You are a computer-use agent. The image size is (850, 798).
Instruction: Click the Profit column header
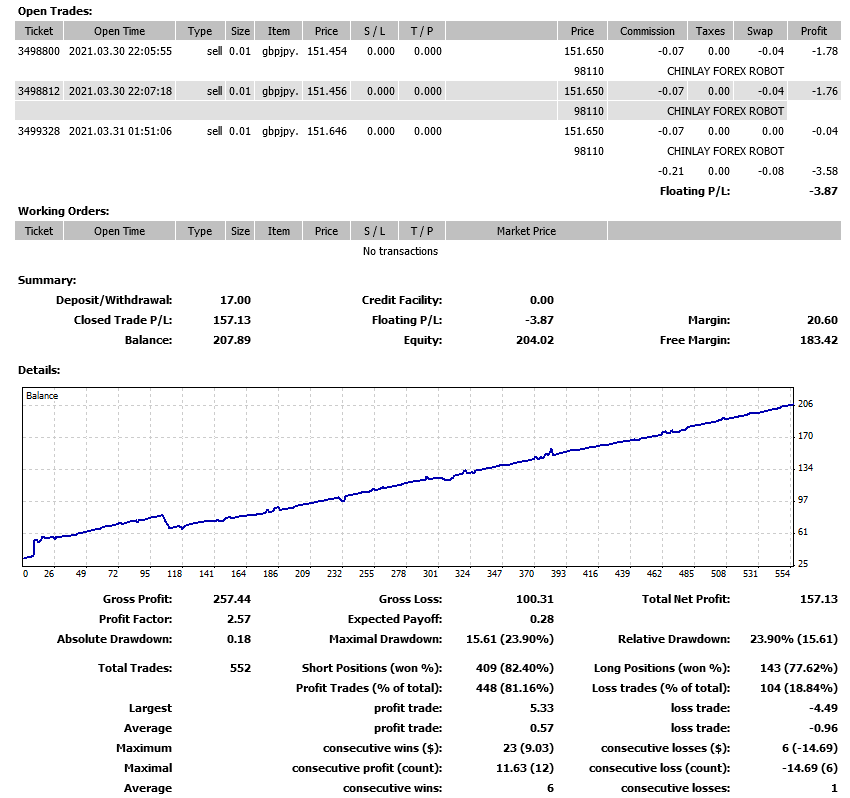(x=813, y=31)
